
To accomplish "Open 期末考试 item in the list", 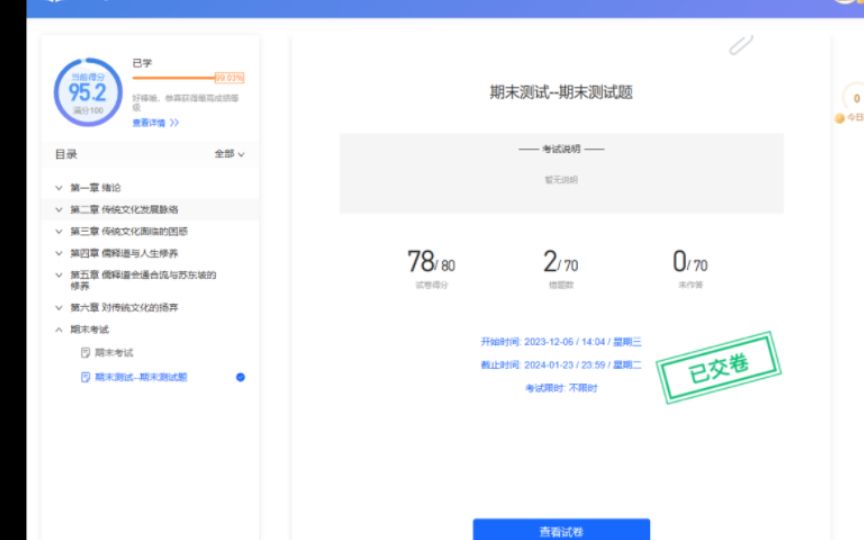I will 114,353.
